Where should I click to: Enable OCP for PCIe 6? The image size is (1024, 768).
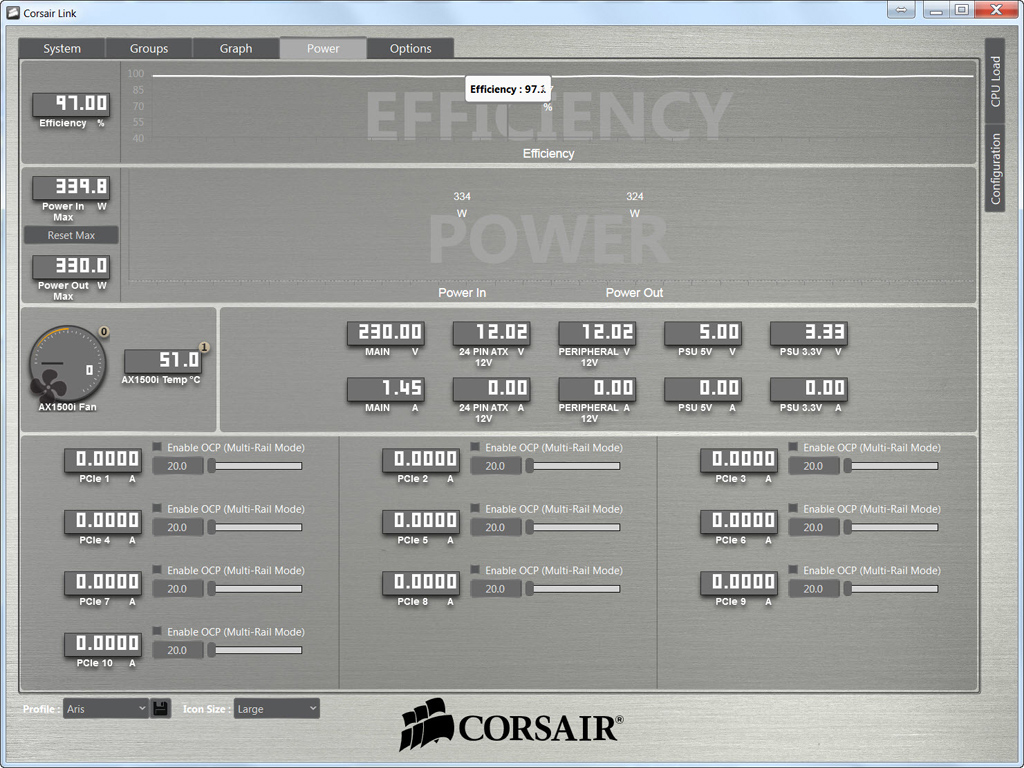tap(793, 508)
